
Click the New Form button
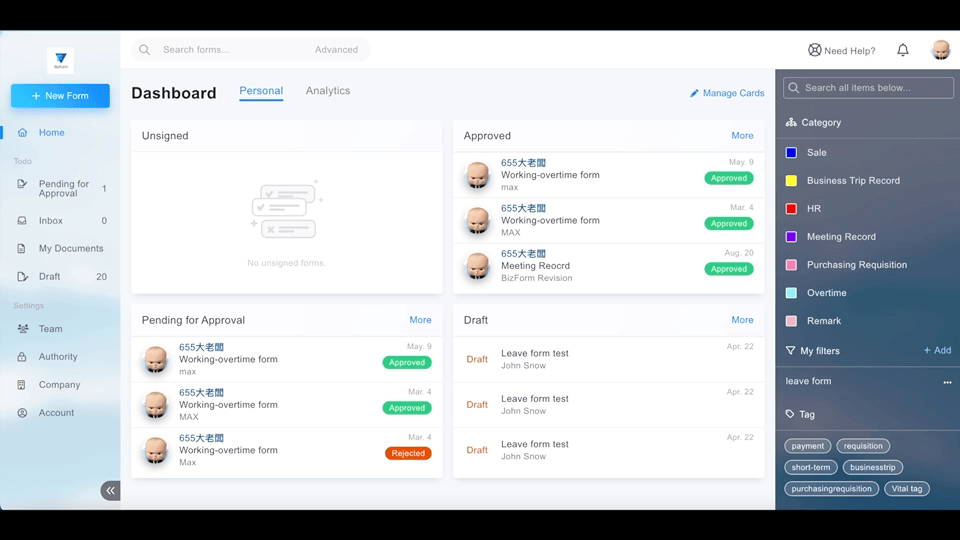pyautogui.click(x=60, y=96)
